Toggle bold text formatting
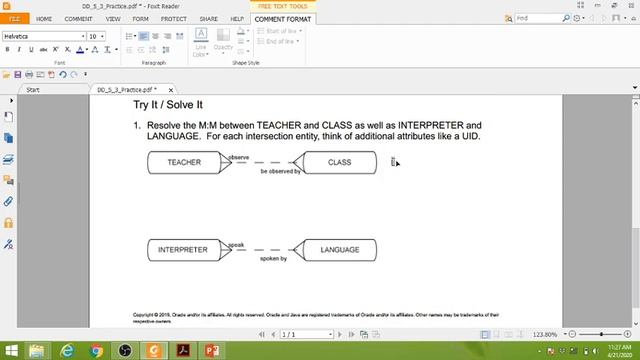 point(7,49)
